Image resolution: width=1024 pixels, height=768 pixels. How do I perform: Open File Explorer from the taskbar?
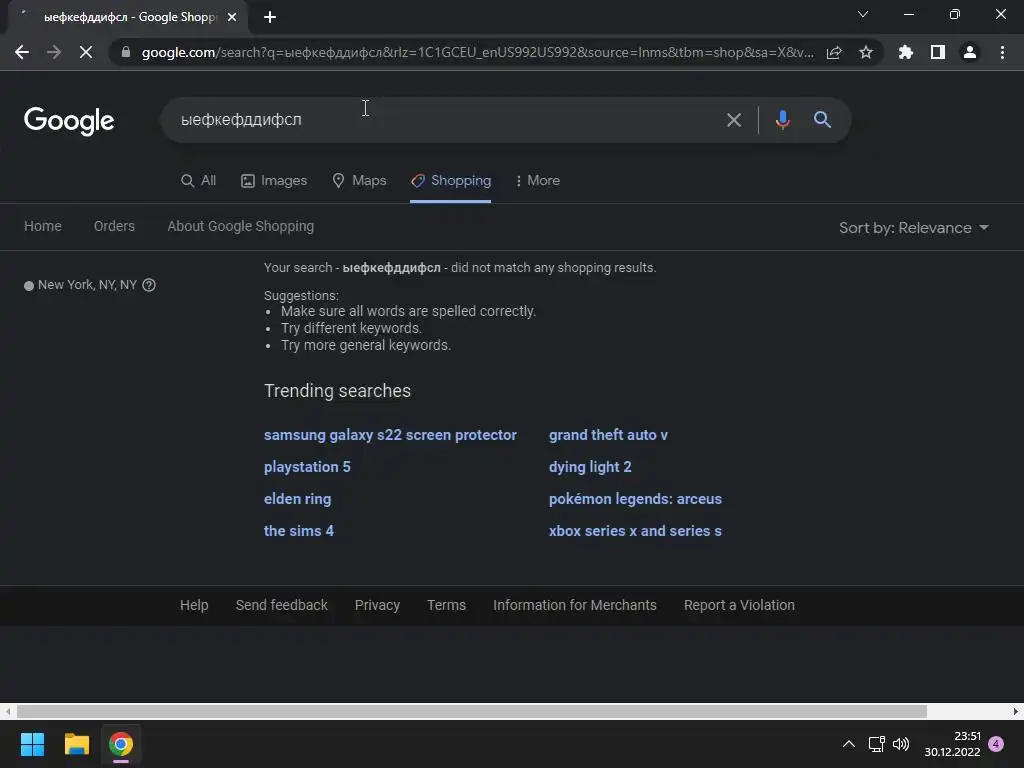pos(76,744)
